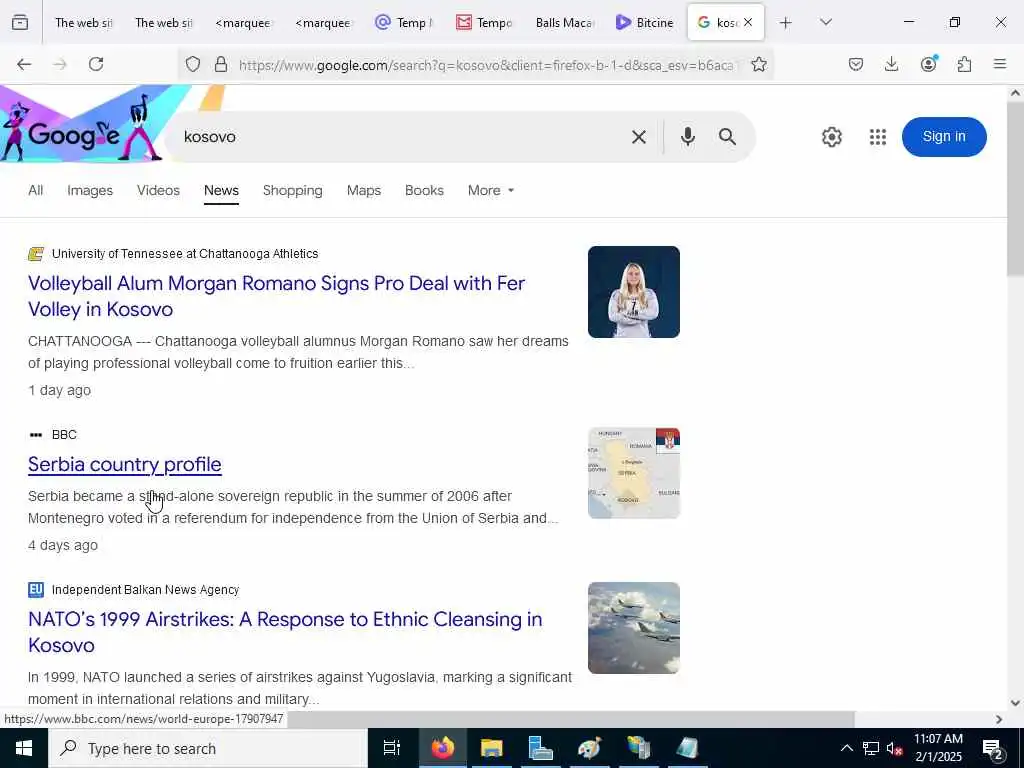1024x768 pixels.
Task: Clear the kosovo search query
Action: (639, 137)
